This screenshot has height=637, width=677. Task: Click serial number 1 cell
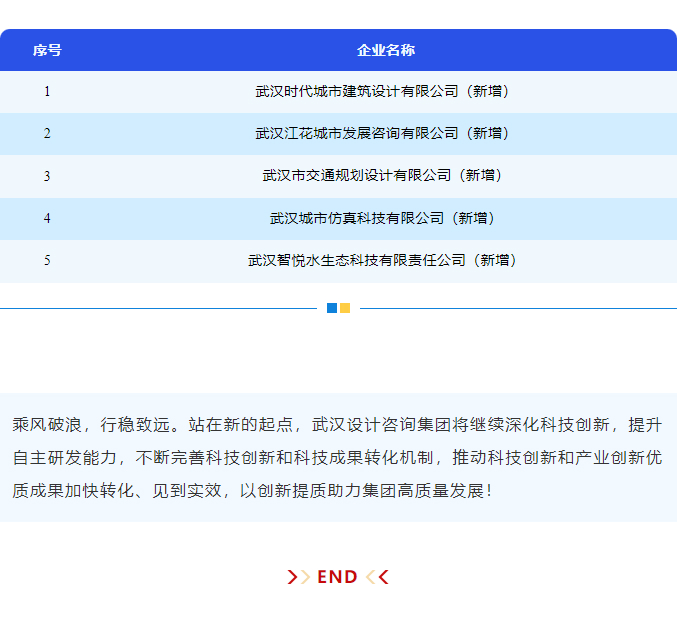[x=47, y=92]
